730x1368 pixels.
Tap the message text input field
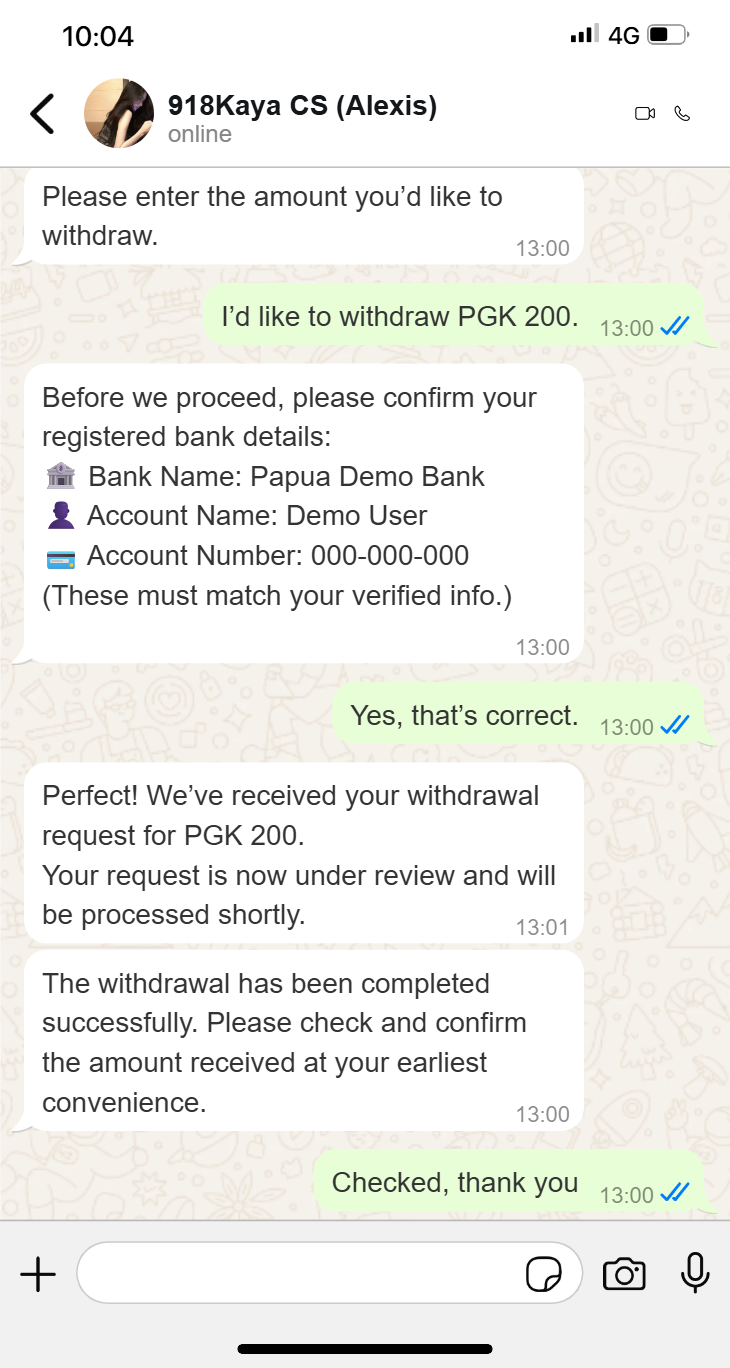pos(300,1273)
